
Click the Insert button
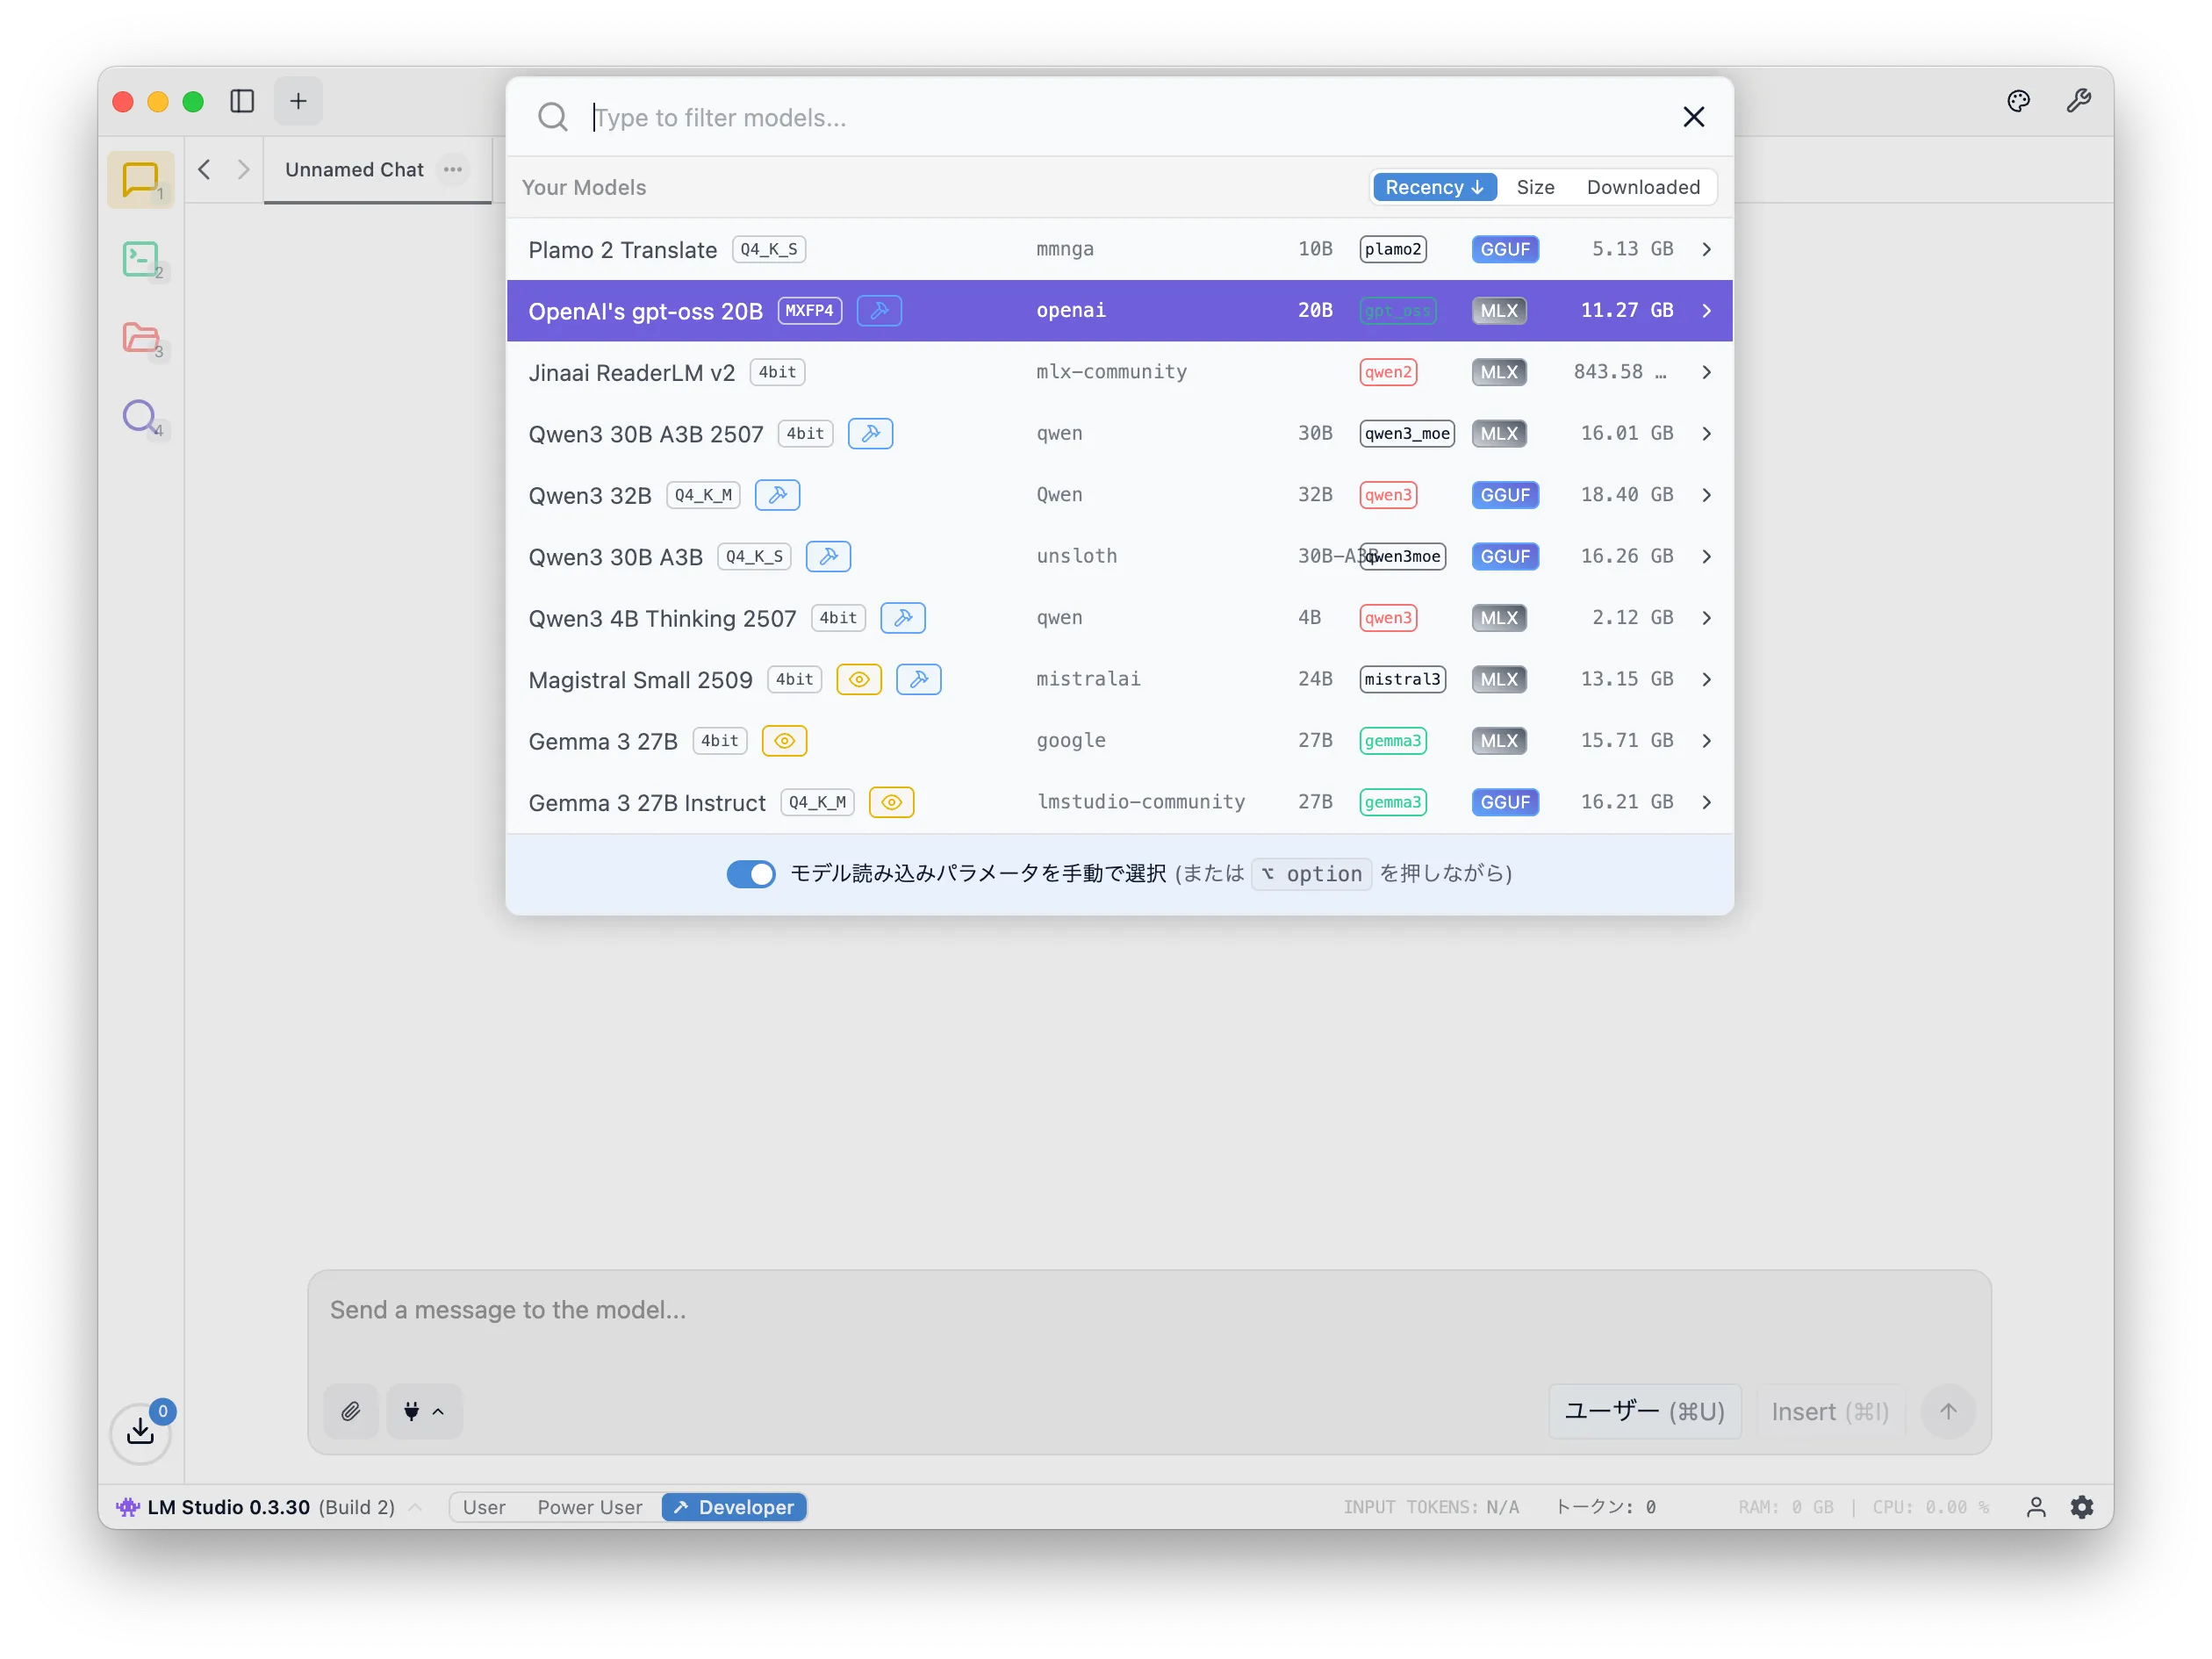[1829, 1411]
